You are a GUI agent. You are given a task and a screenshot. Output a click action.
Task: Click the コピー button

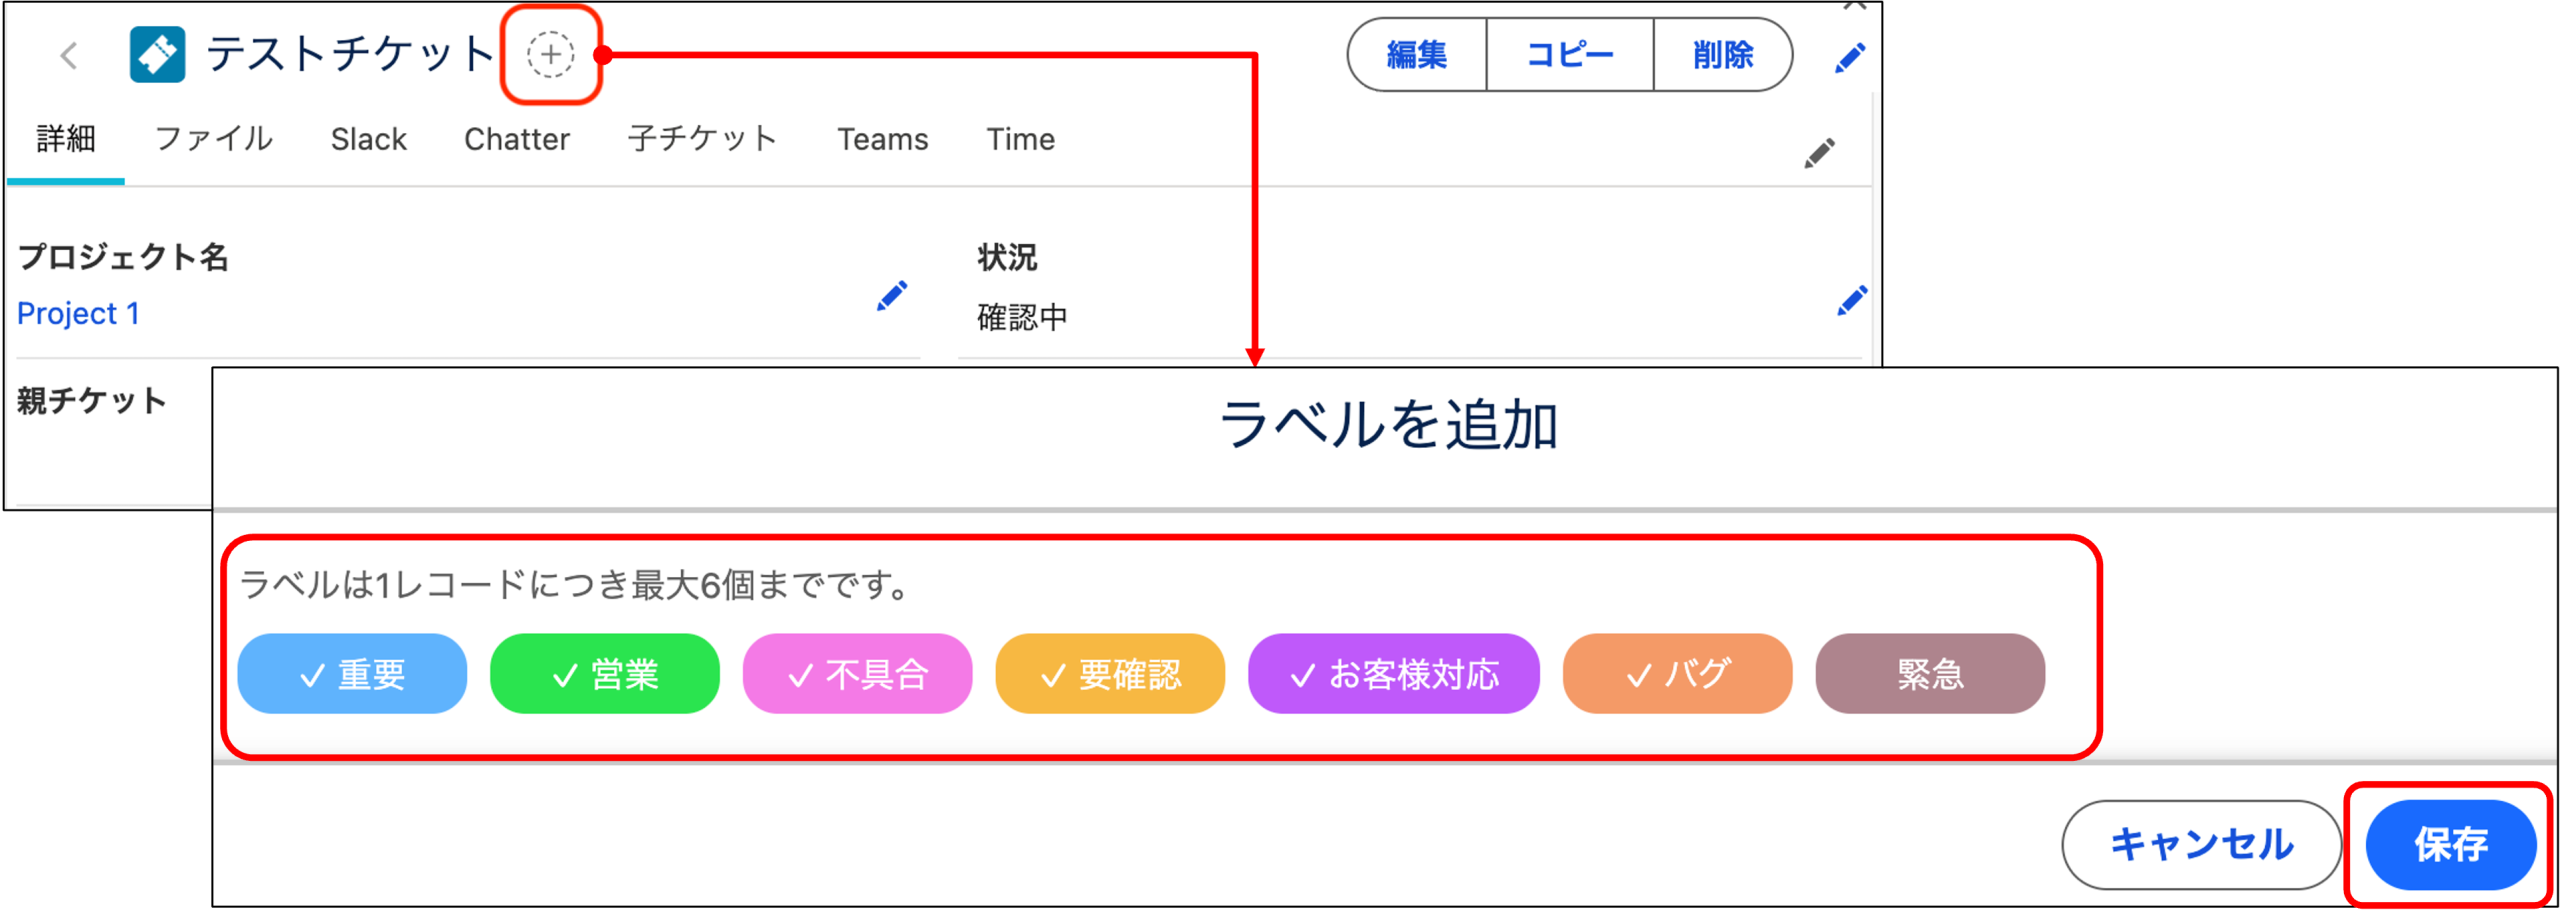tap(1569, 55)
